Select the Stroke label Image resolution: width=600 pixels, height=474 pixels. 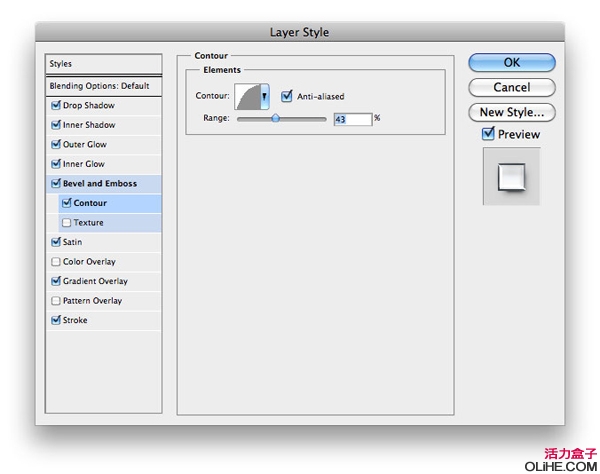tap(75, 320)
